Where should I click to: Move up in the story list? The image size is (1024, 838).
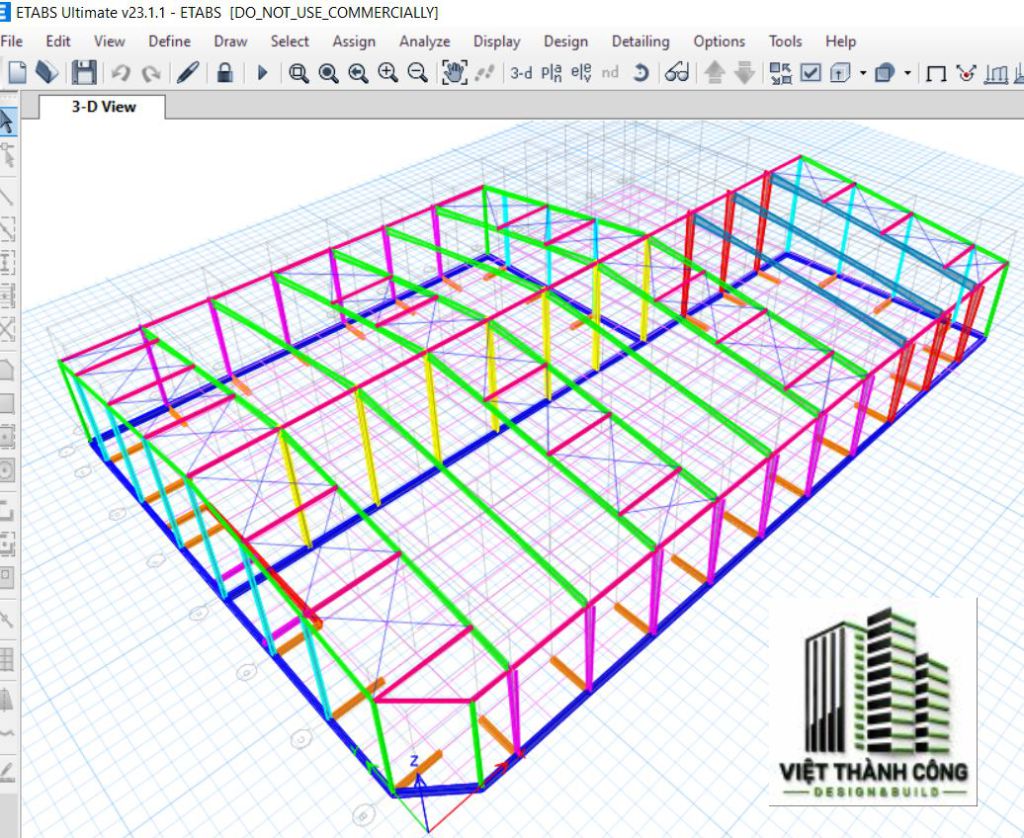tap(714, 73)
